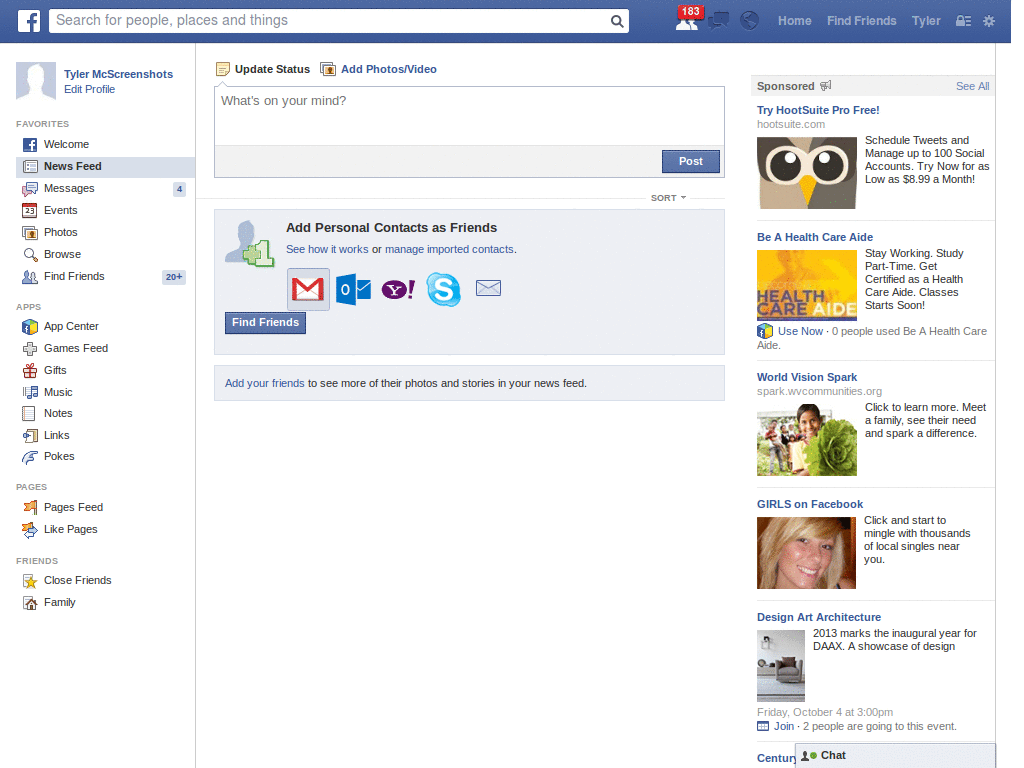The image size is (1024, 768).
Task: Open the messages icon in top bar
Action: 718,21
